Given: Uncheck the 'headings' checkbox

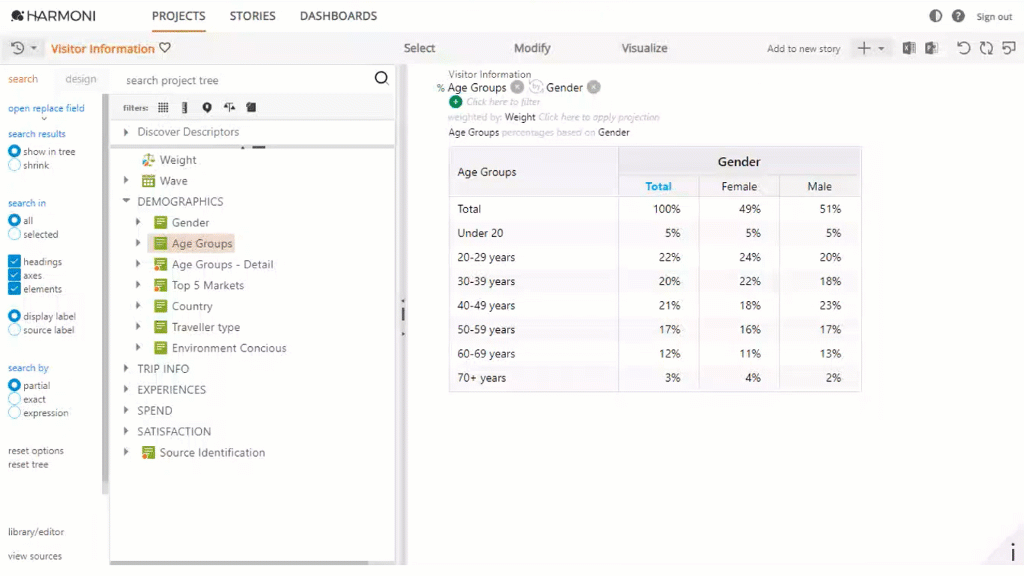Looking at the screenshot, I should pyautogui.click(x=14, y=262).
